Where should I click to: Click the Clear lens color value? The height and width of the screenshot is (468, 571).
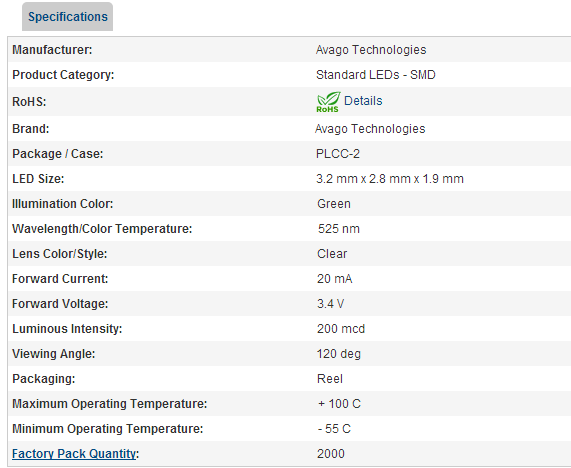tap(332, 254)
